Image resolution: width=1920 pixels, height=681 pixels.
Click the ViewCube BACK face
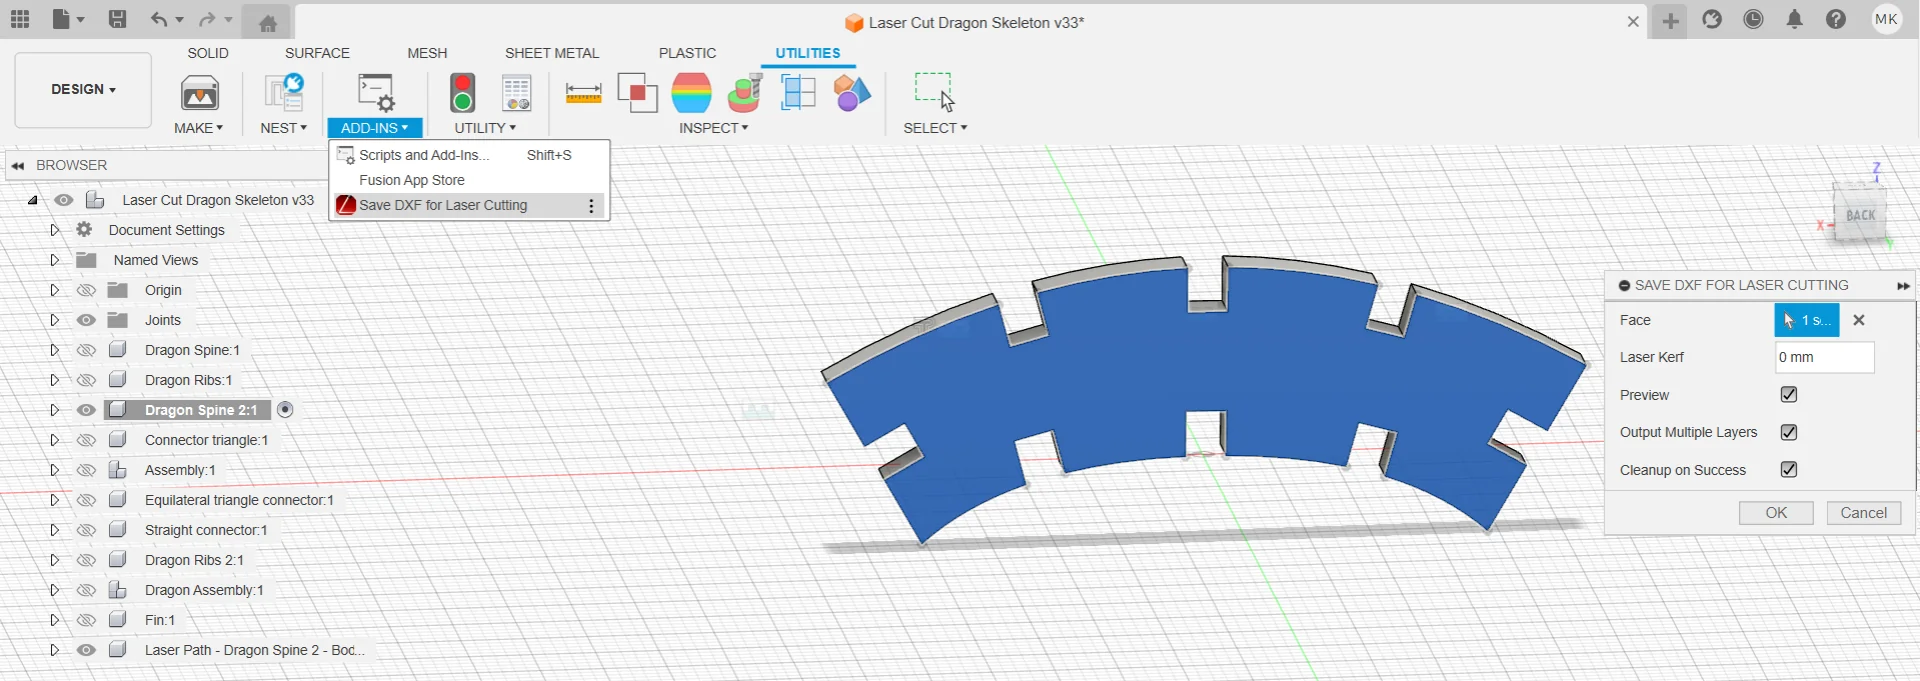tap(1860, 215)
